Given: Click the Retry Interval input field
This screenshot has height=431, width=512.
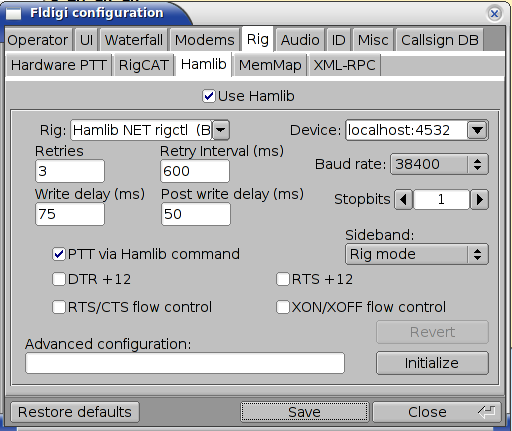Looking at the screenshot, I should coord(195,171).
